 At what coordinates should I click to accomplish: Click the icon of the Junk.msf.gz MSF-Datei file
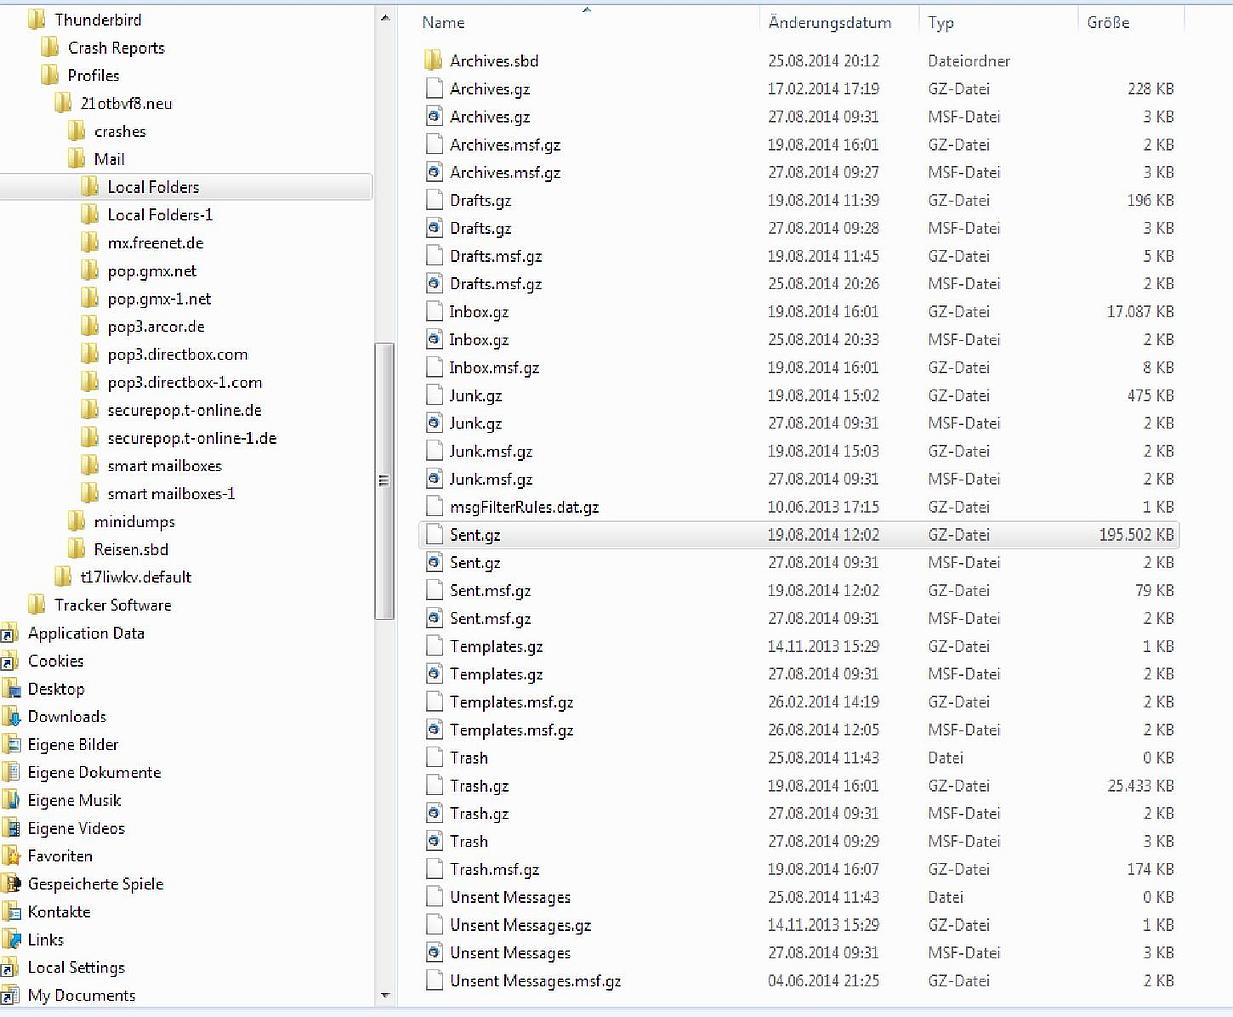coord(434,479)
